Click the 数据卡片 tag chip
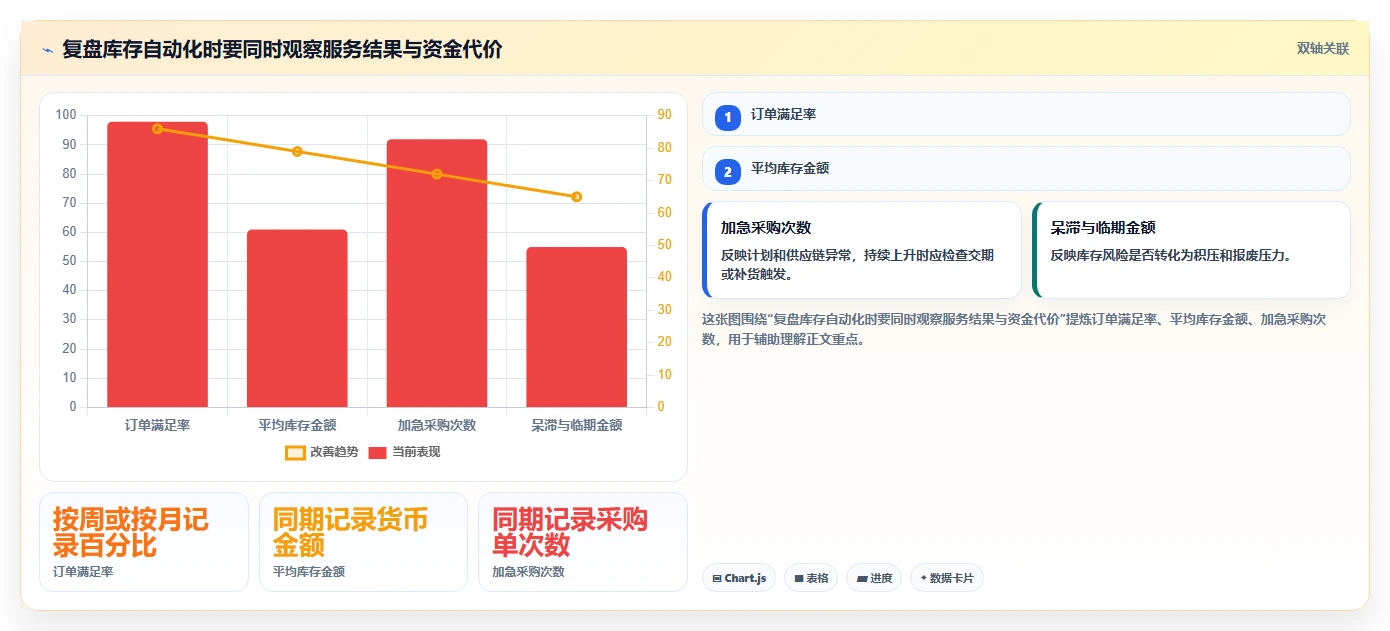 [946, 578]
